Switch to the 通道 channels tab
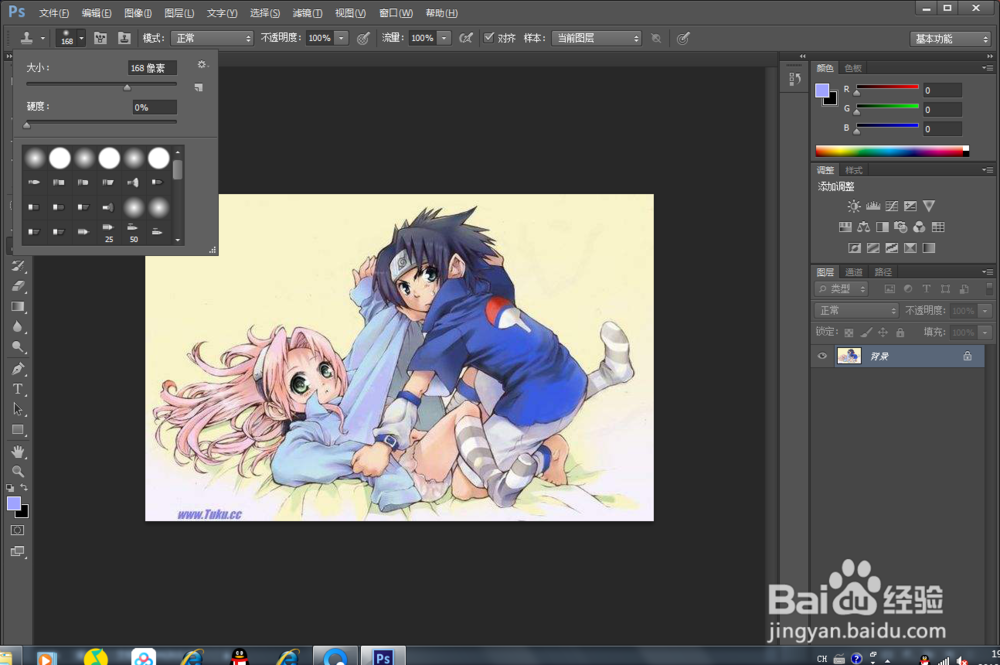Viewport: 1000px width, 665px height. point(853,272)
